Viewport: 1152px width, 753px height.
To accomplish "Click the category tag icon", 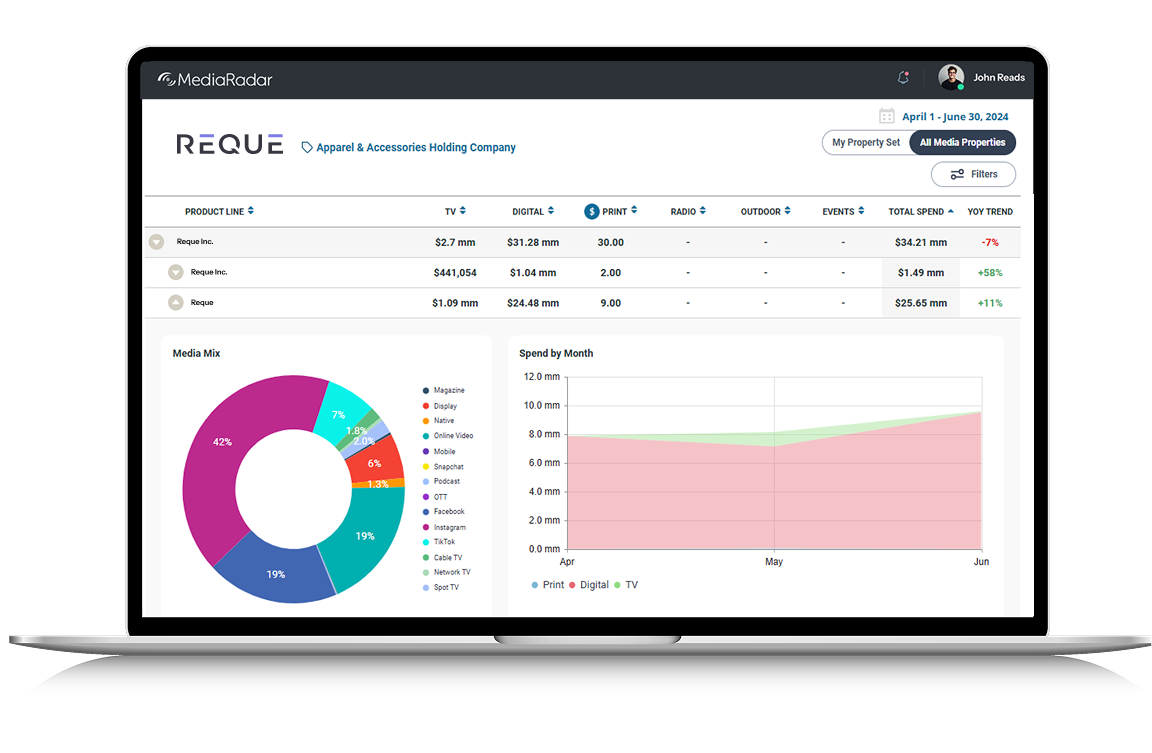I will (x=307, y=148).
